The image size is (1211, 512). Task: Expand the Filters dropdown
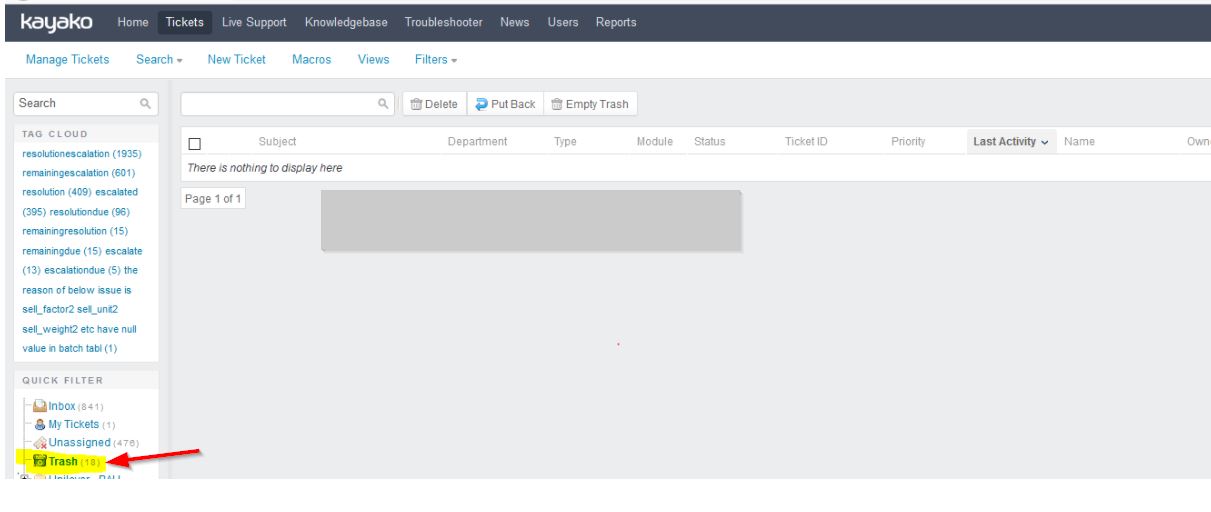pos(436,59)
